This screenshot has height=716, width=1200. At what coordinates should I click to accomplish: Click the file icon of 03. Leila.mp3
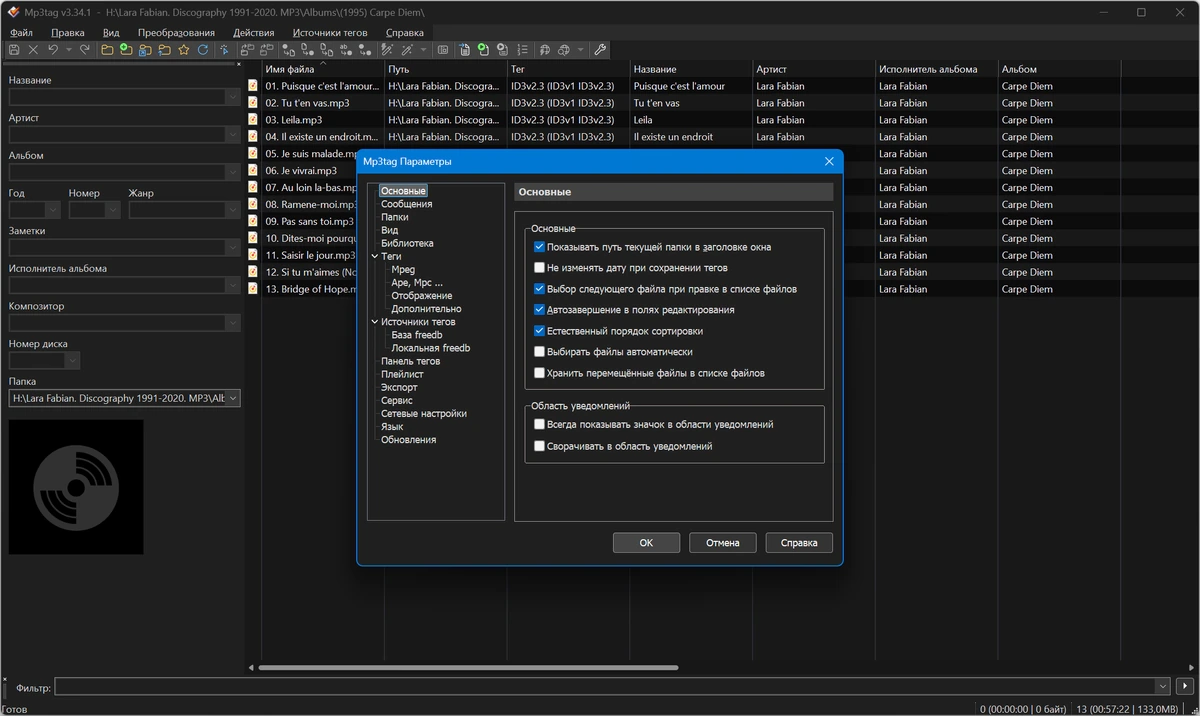tap(254, 120)
